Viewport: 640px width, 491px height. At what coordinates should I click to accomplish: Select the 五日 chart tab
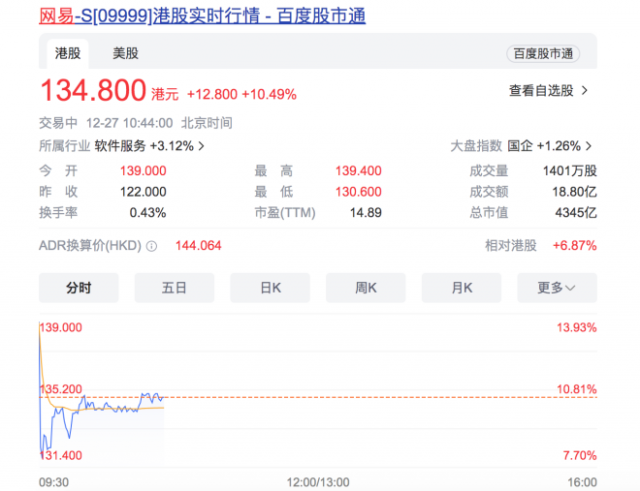[x=174, y=288]
